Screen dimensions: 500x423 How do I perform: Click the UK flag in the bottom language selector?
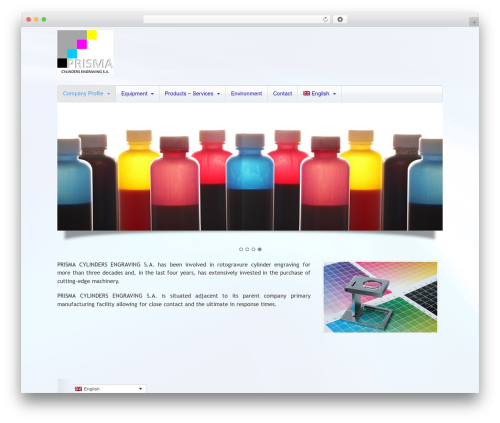tap(78, 389)
